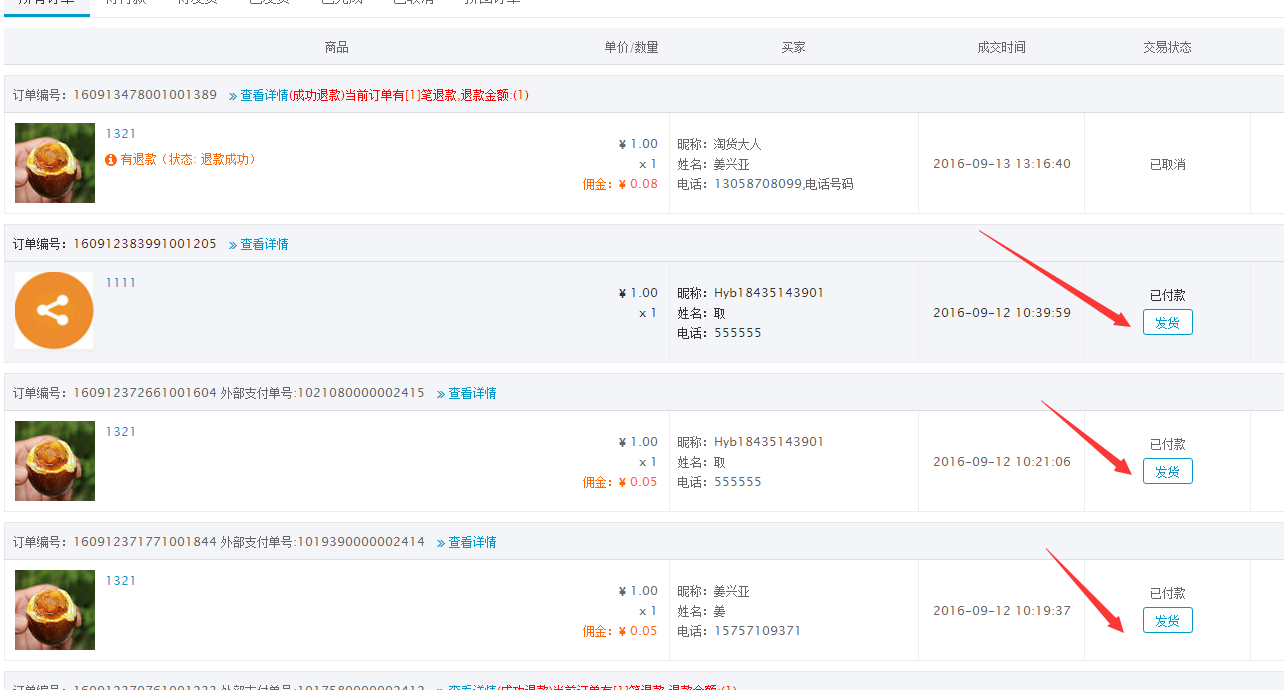Click 发货 for the 10:39:59 order
This screenshot has height=690, width=1284.
tap(1167, 322)
